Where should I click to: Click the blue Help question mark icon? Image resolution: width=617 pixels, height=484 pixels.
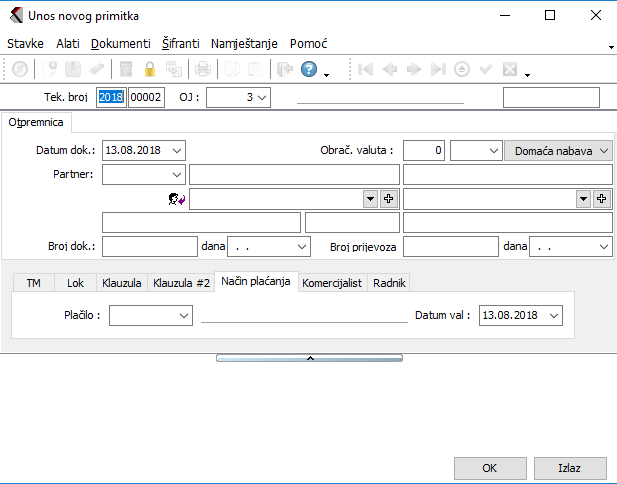(x=309, y=69)
